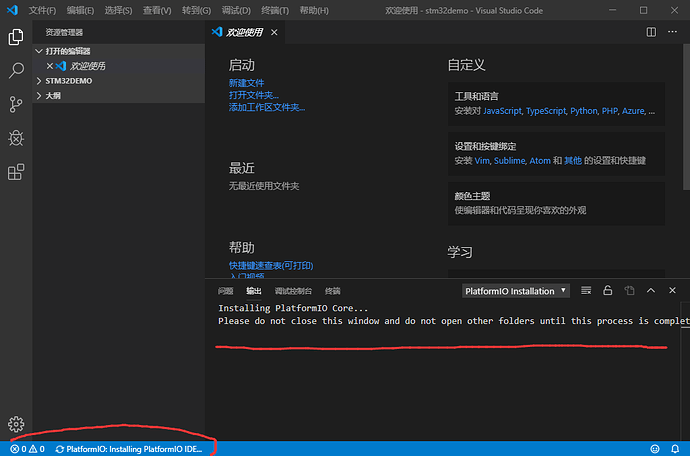Switch to the 输出 panel tab
The width and height of the screenshot is (690, 456).
[x=253, y=291]
